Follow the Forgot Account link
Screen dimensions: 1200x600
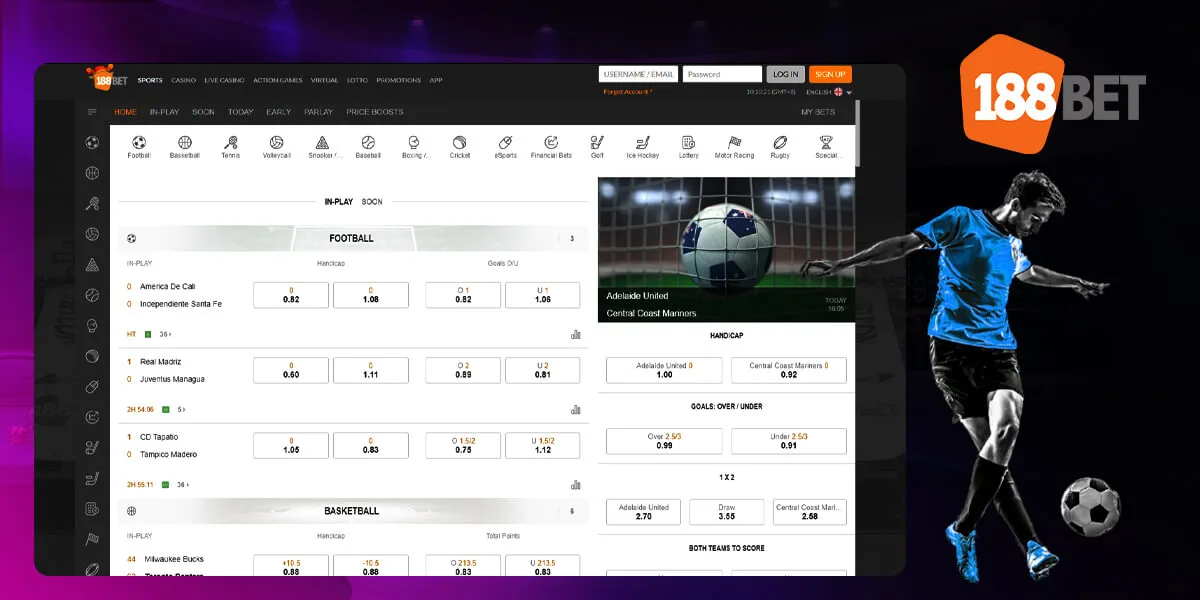(627, 92)
